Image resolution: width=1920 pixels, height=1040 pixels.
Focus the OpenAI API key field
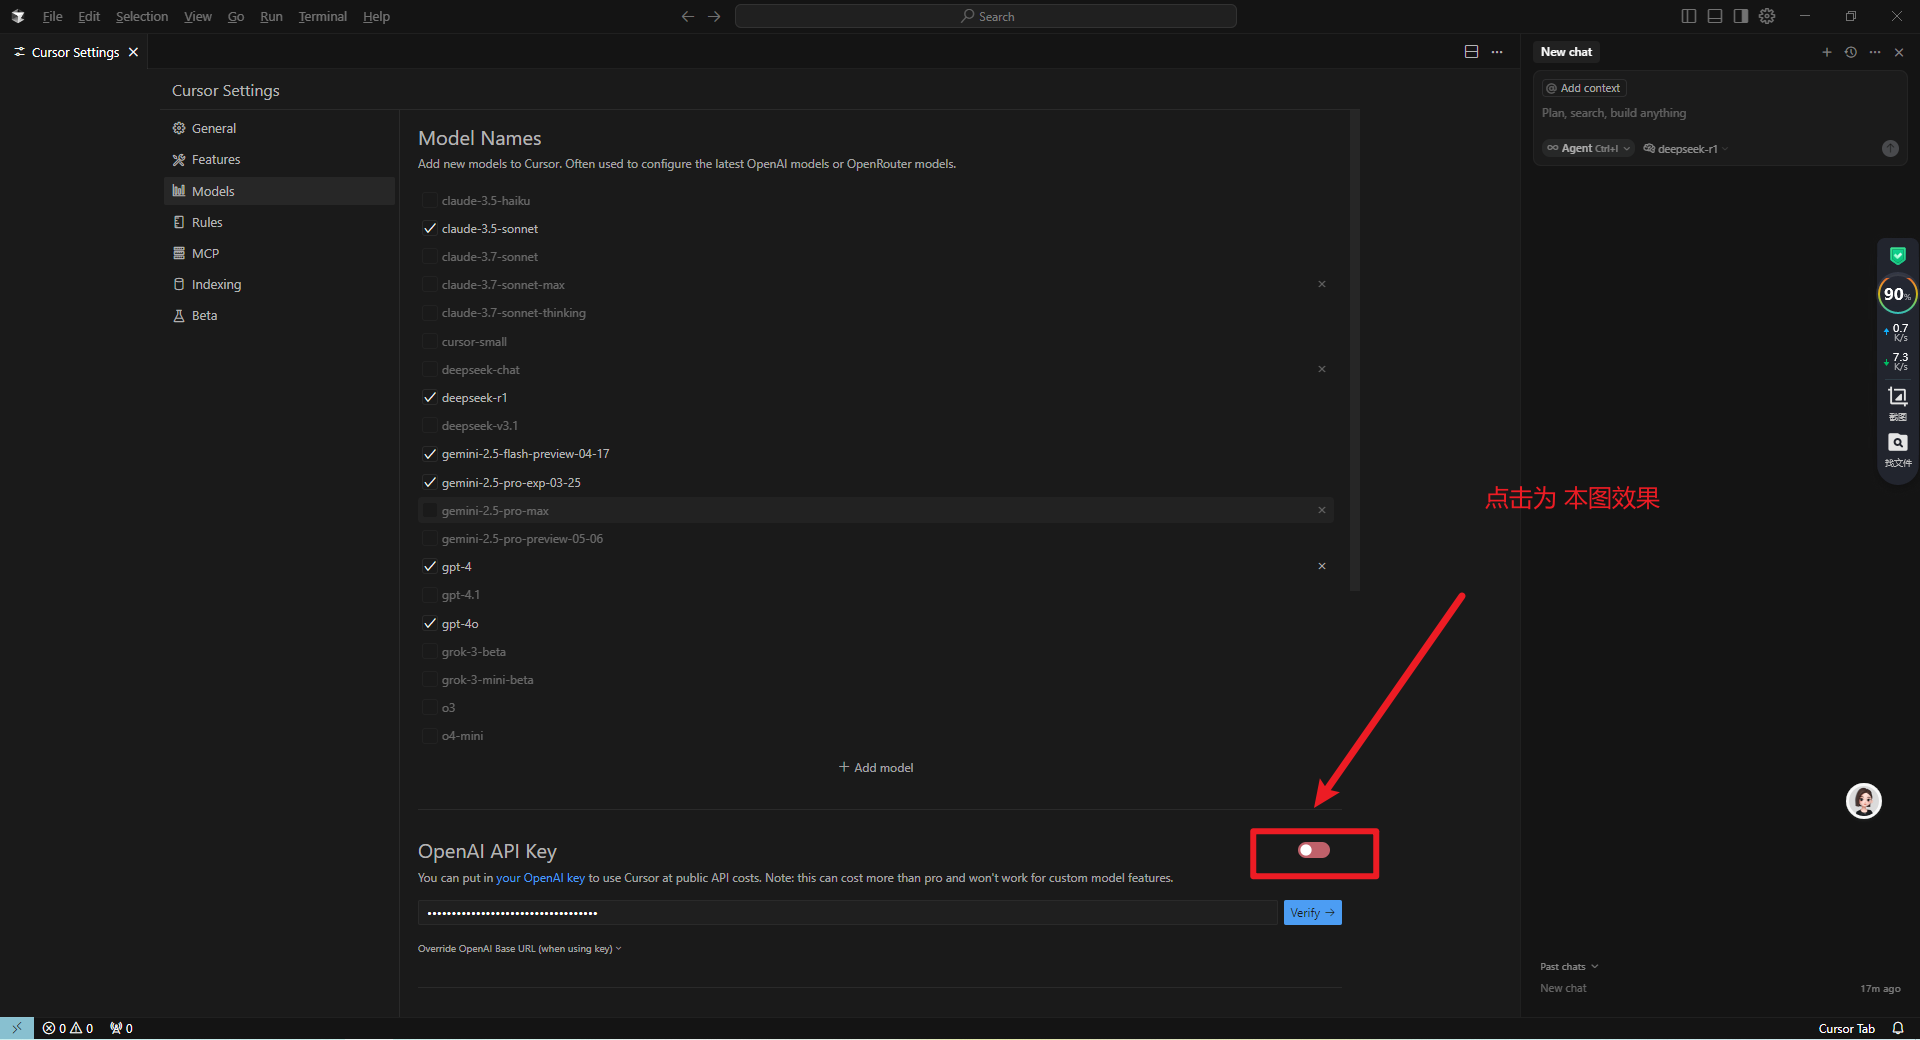(848, 913)
